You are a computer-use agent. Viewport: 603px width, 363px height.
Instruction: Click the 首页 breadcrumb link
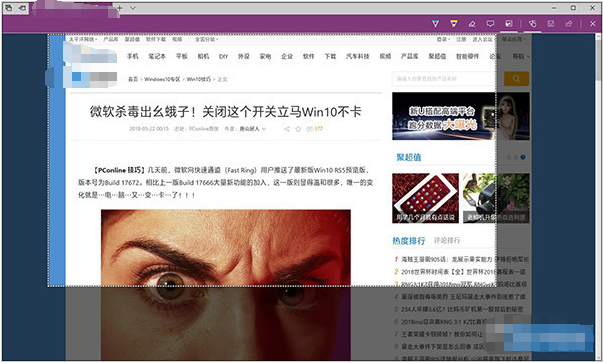click(133, 79)
